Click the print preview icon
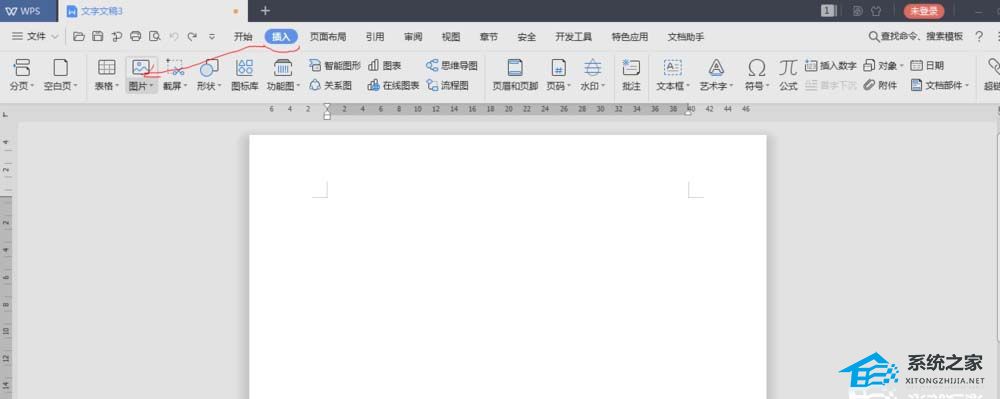 pos(154,37)
